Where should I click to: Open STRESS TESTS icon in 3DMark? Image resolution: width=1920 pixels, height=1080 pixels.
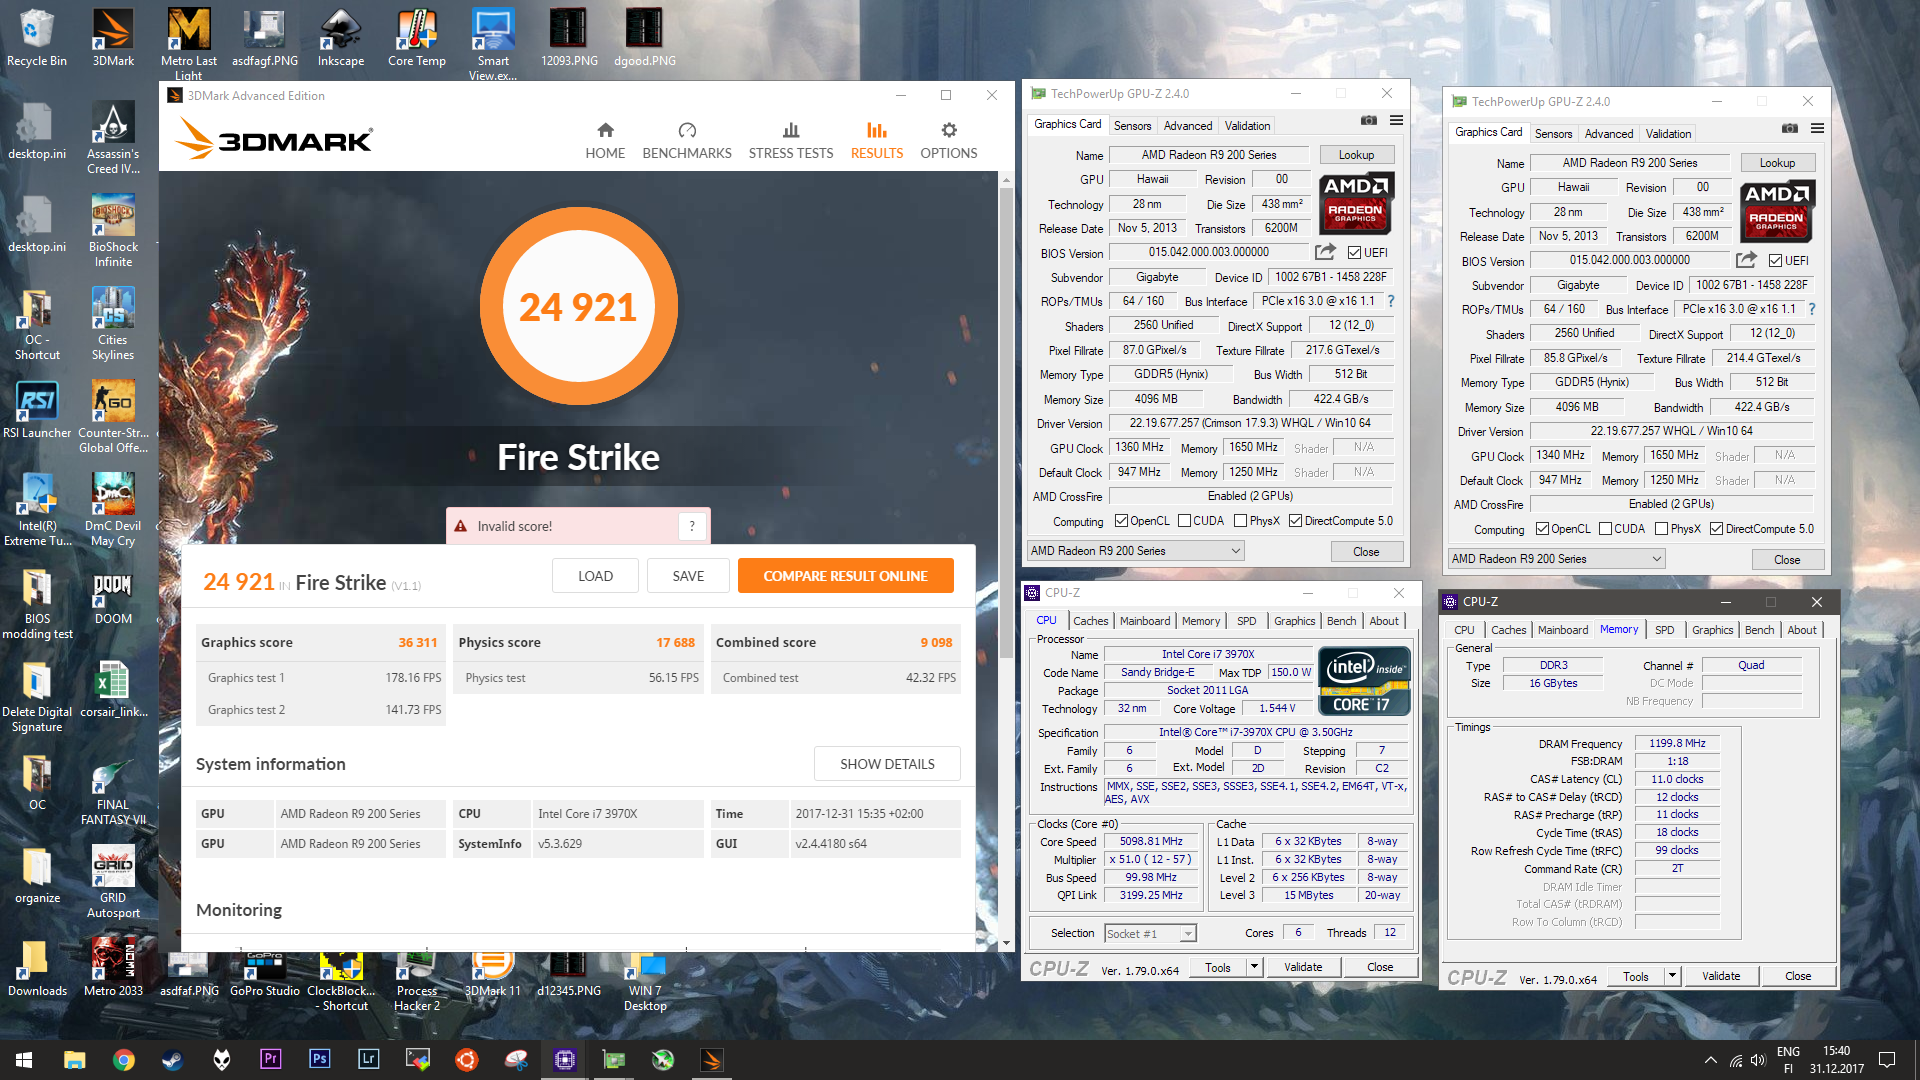click(791, 130)
